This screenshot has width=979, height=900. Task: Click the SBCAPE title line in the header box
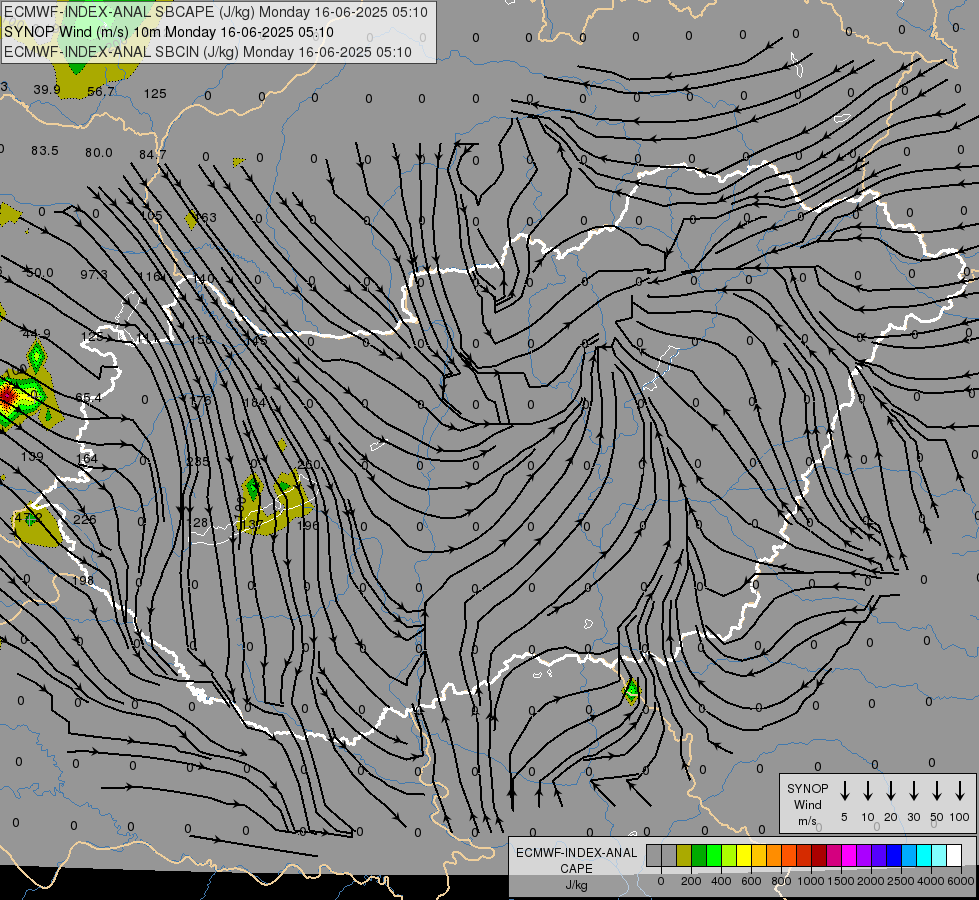(x=215, y=12)
